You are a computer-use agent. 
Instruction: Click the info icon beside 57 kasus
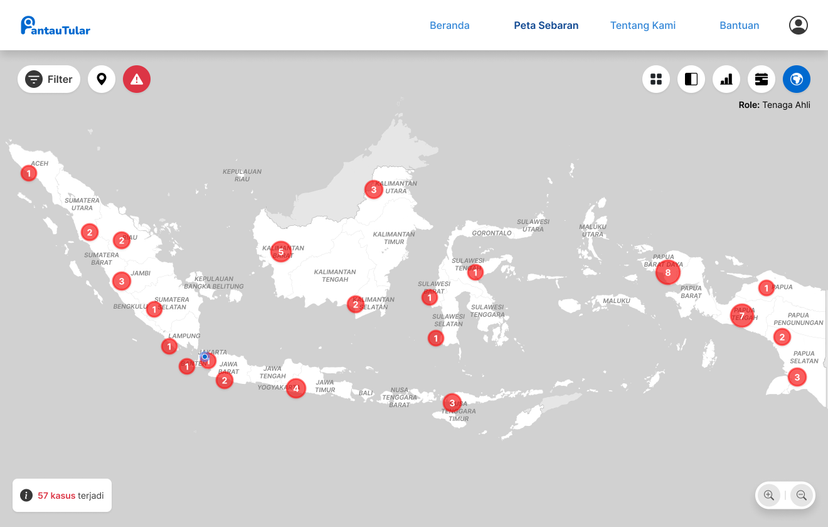click(27, 496)
